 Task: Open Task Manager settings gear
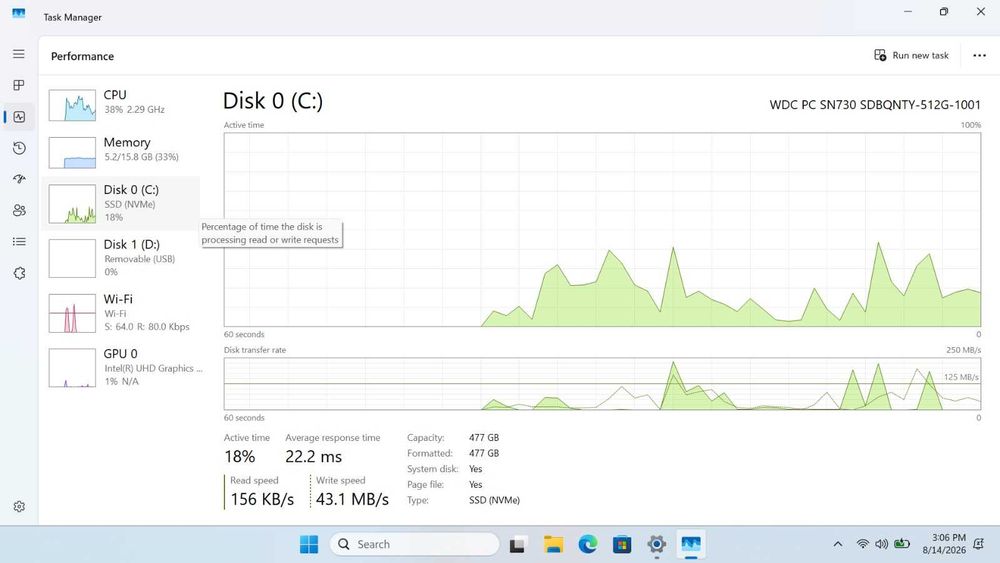click(x=19, y=506)
